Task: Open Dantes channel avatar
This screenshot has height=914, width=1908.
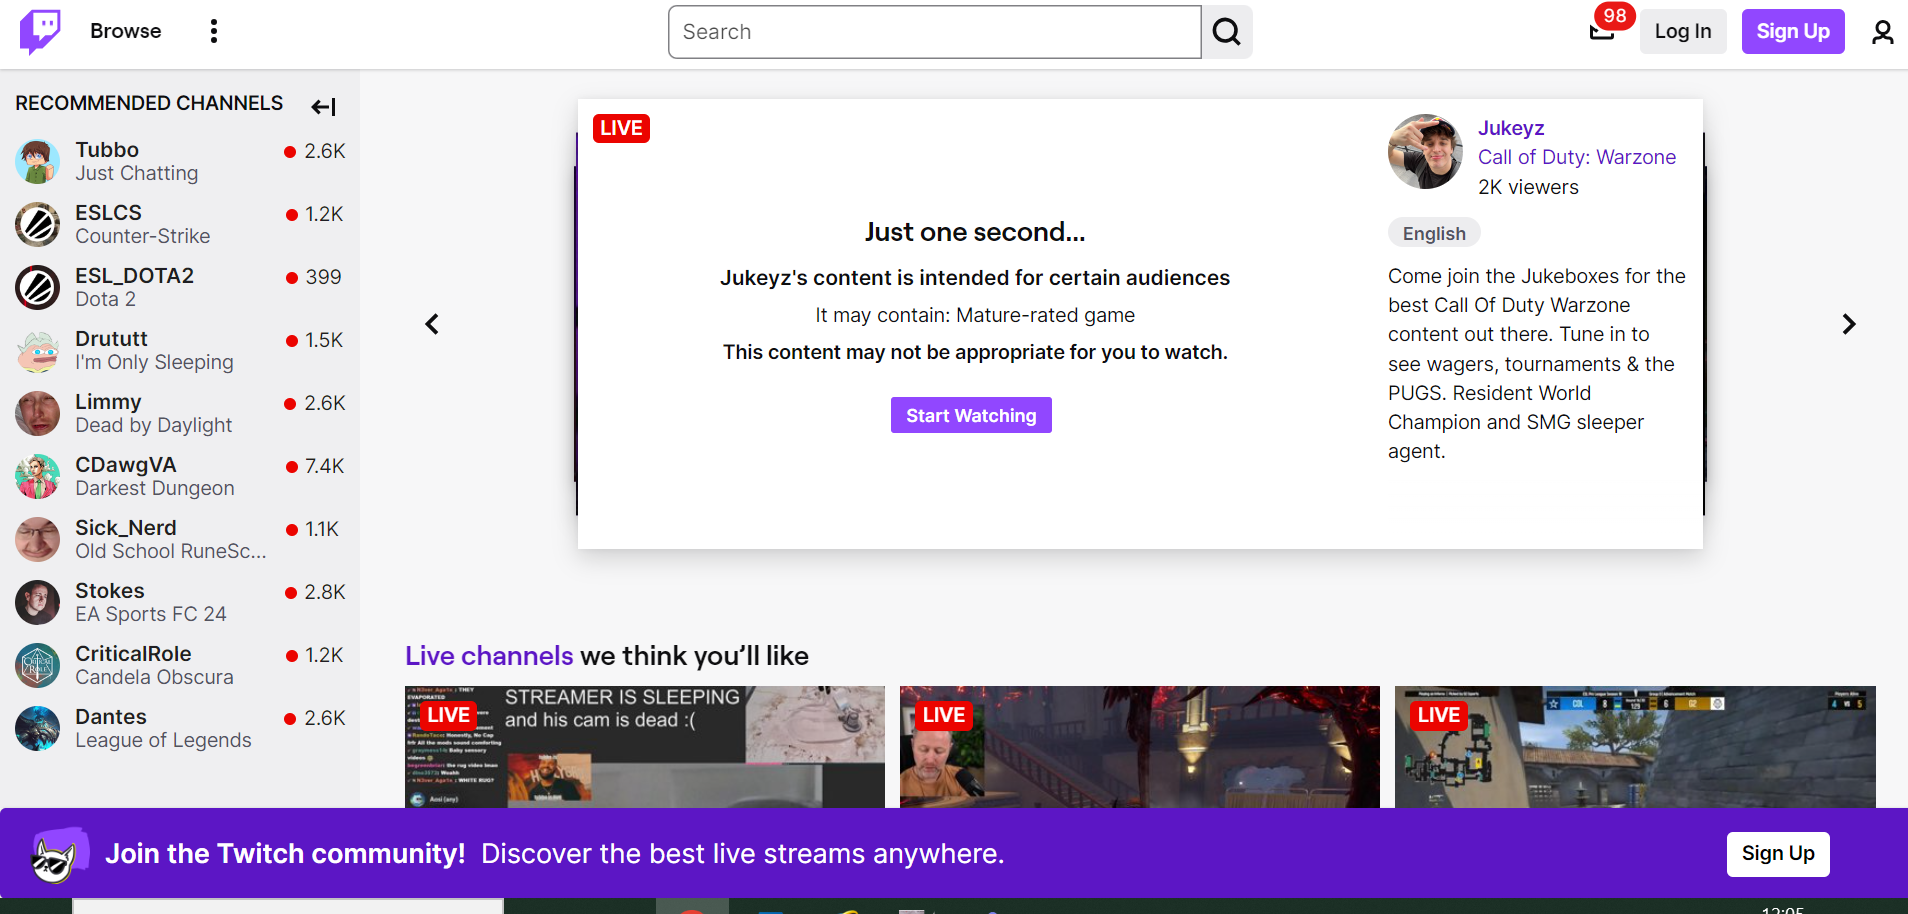Action: pos(38,729)
